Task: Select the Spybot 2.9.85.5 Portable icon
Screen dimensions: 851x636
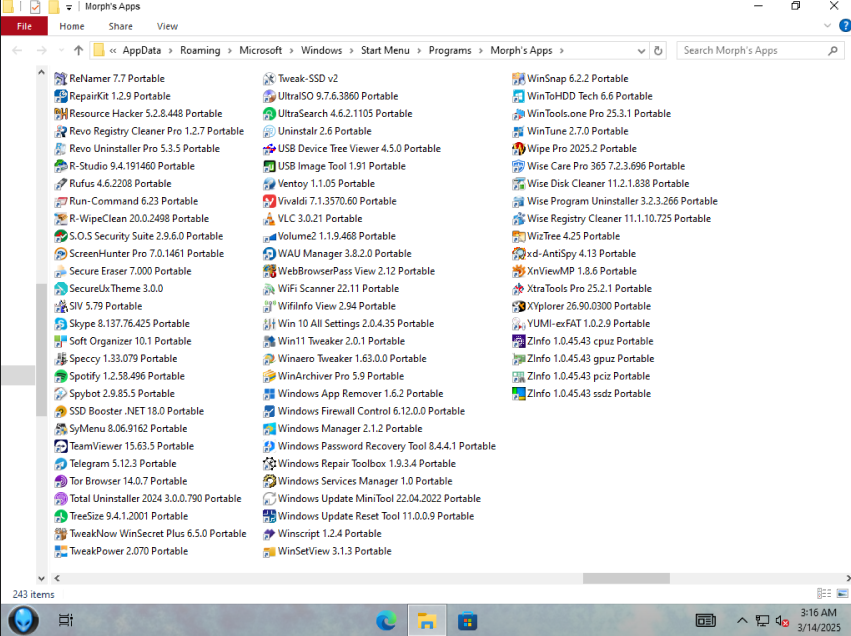Action: 61,394
